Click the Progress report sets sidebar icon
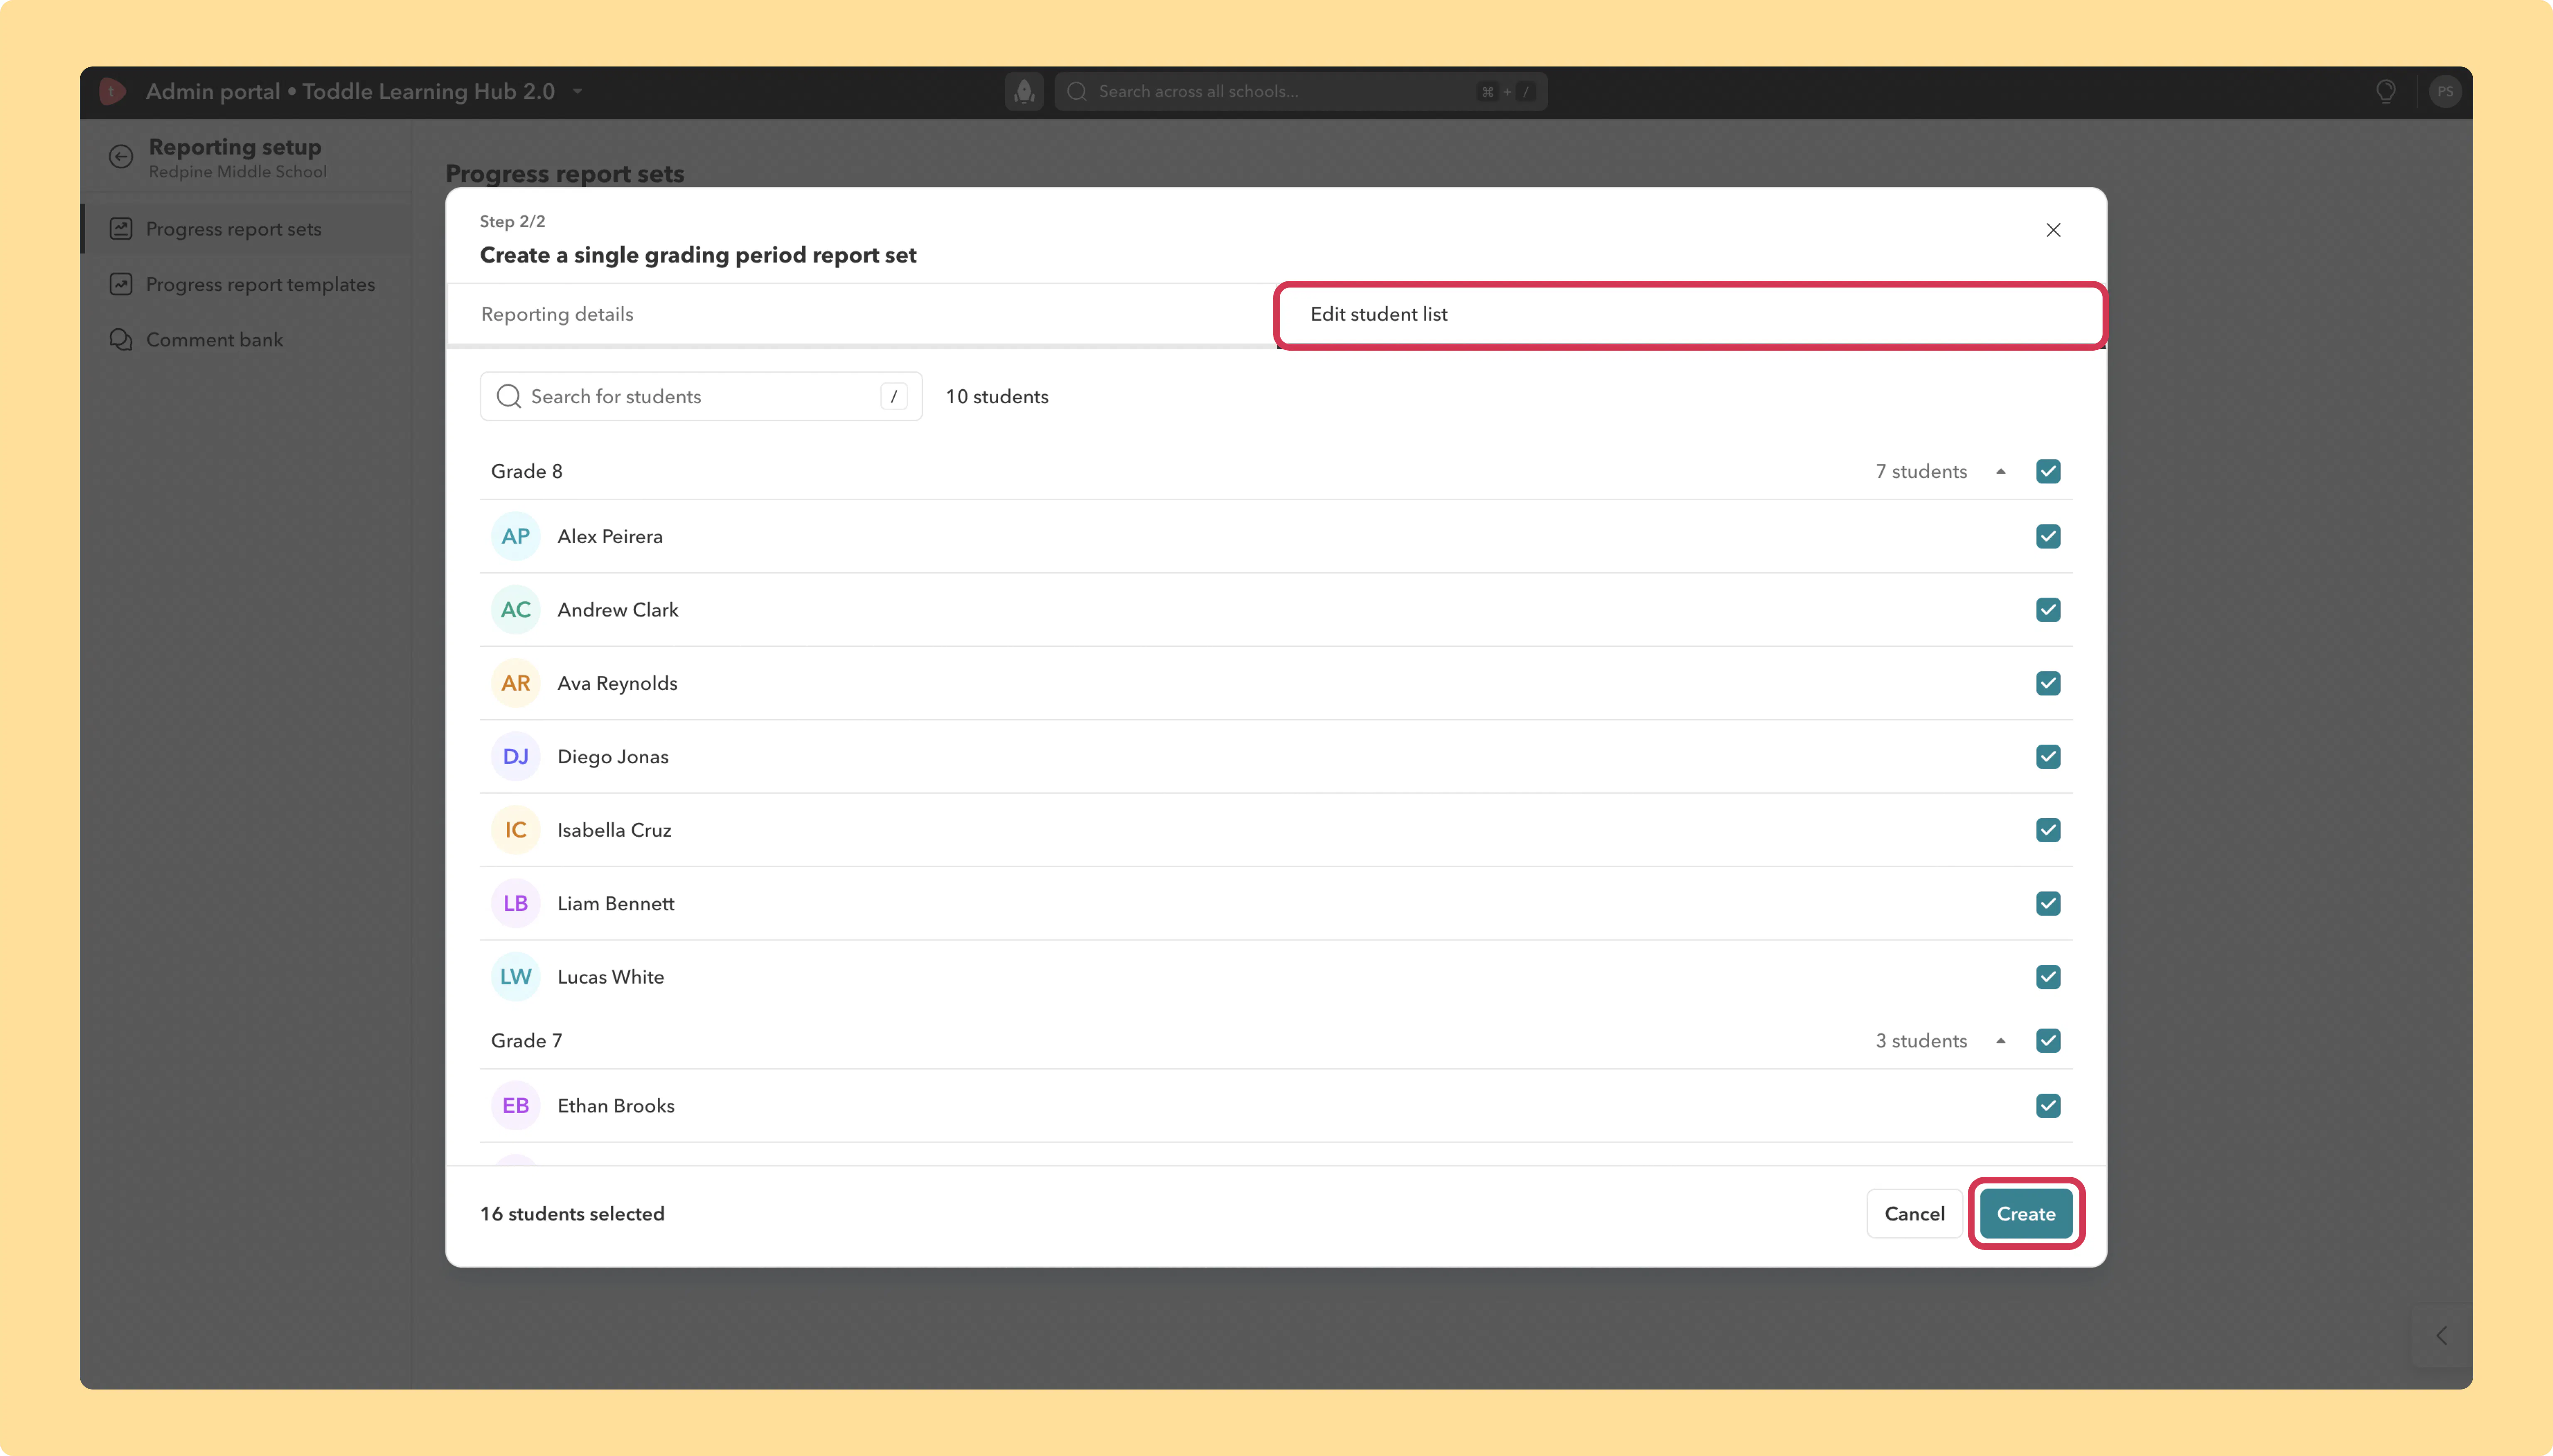Image resolution: width=2553 pixels, height=1456 pixels. pyautogui.click(x=121, y=229)
